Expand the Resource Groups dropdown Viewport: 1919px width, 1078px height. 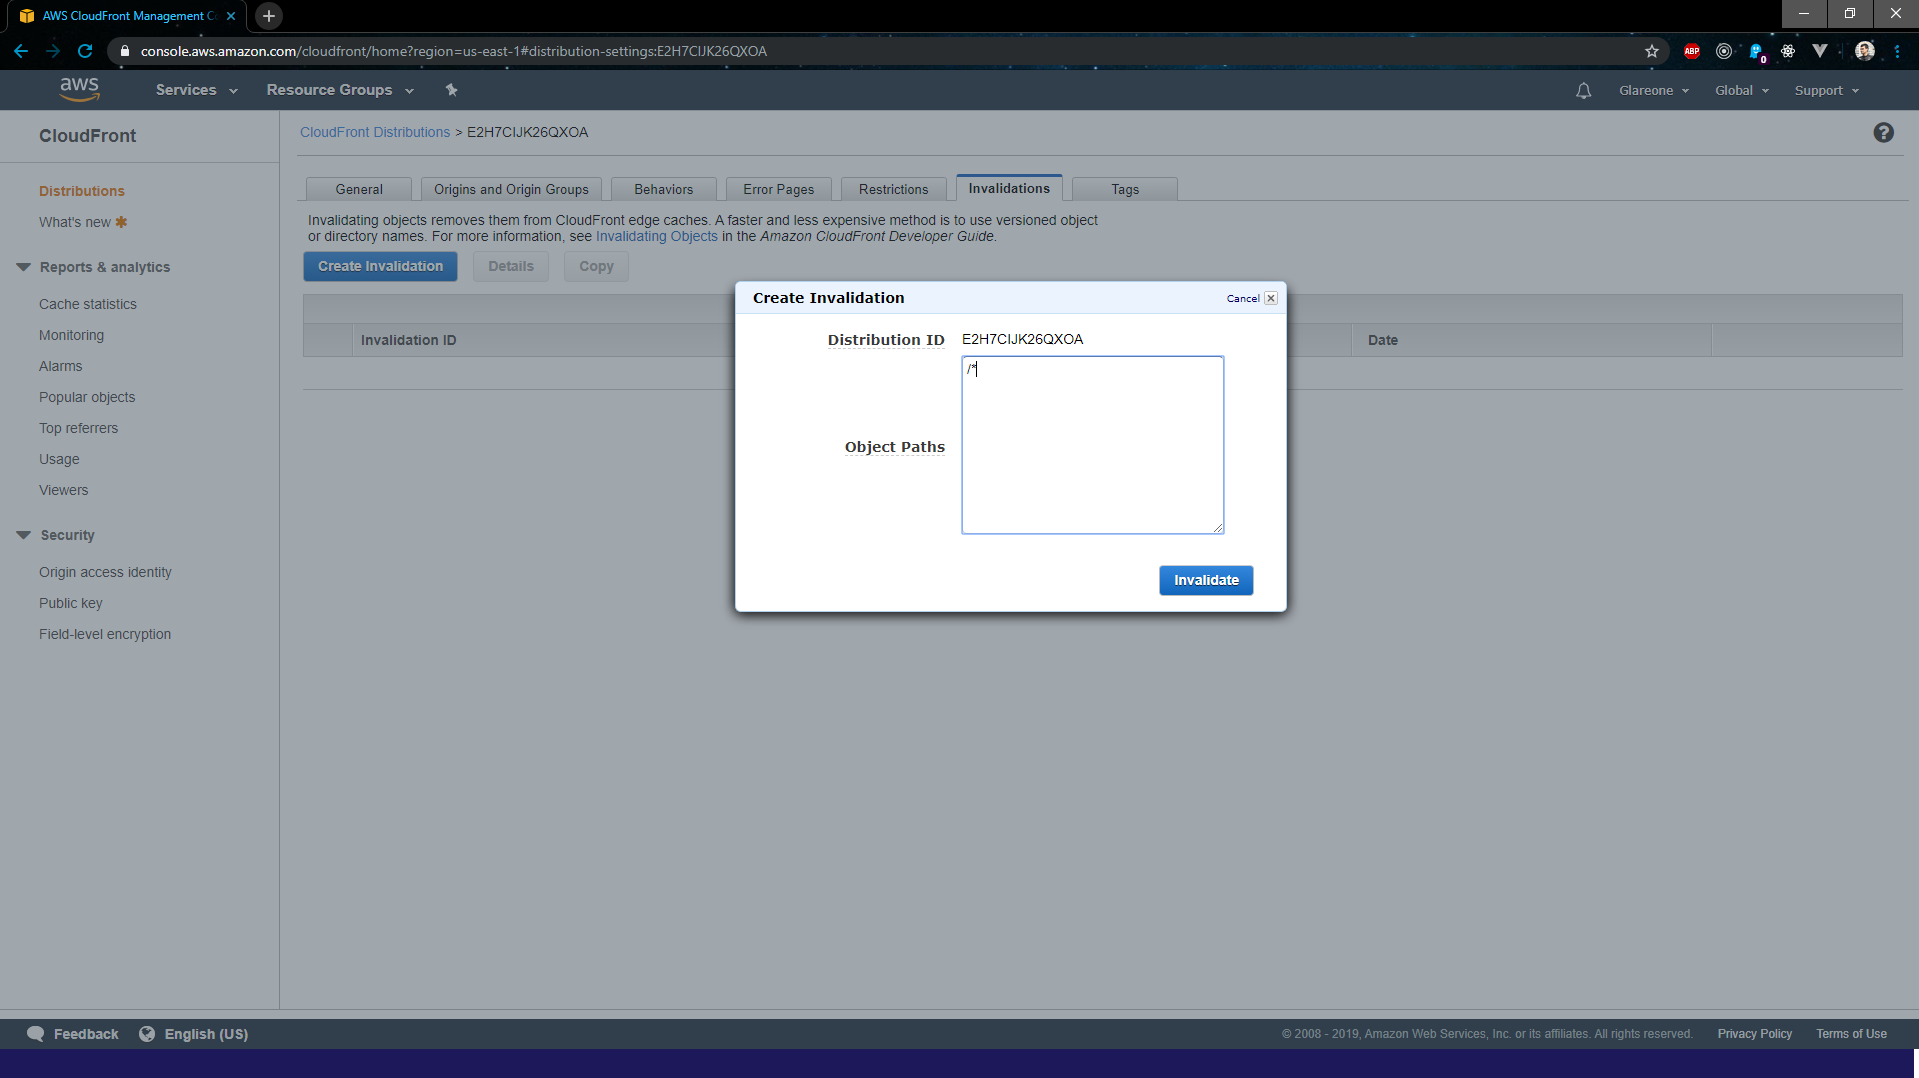click(340, 90)
